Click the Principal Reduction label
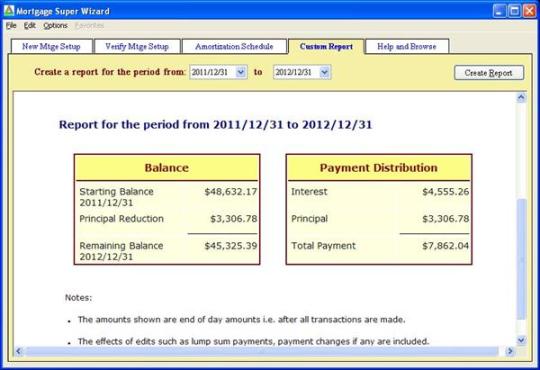This screenshot has height=370, width=540. point(122,219)
